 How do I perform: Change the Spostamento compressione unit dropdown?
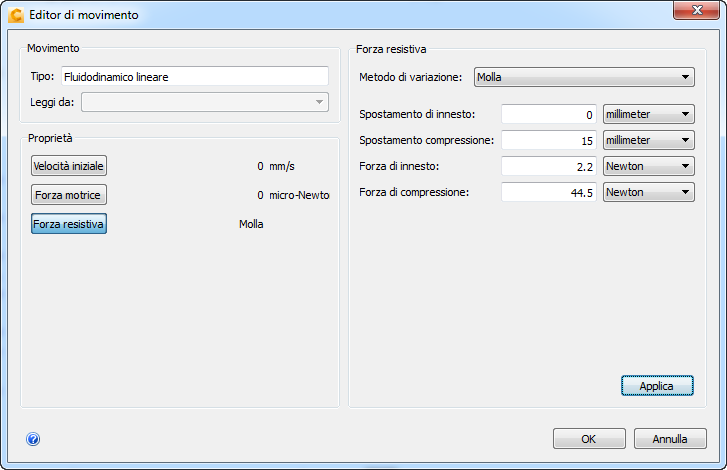point(649,140)
